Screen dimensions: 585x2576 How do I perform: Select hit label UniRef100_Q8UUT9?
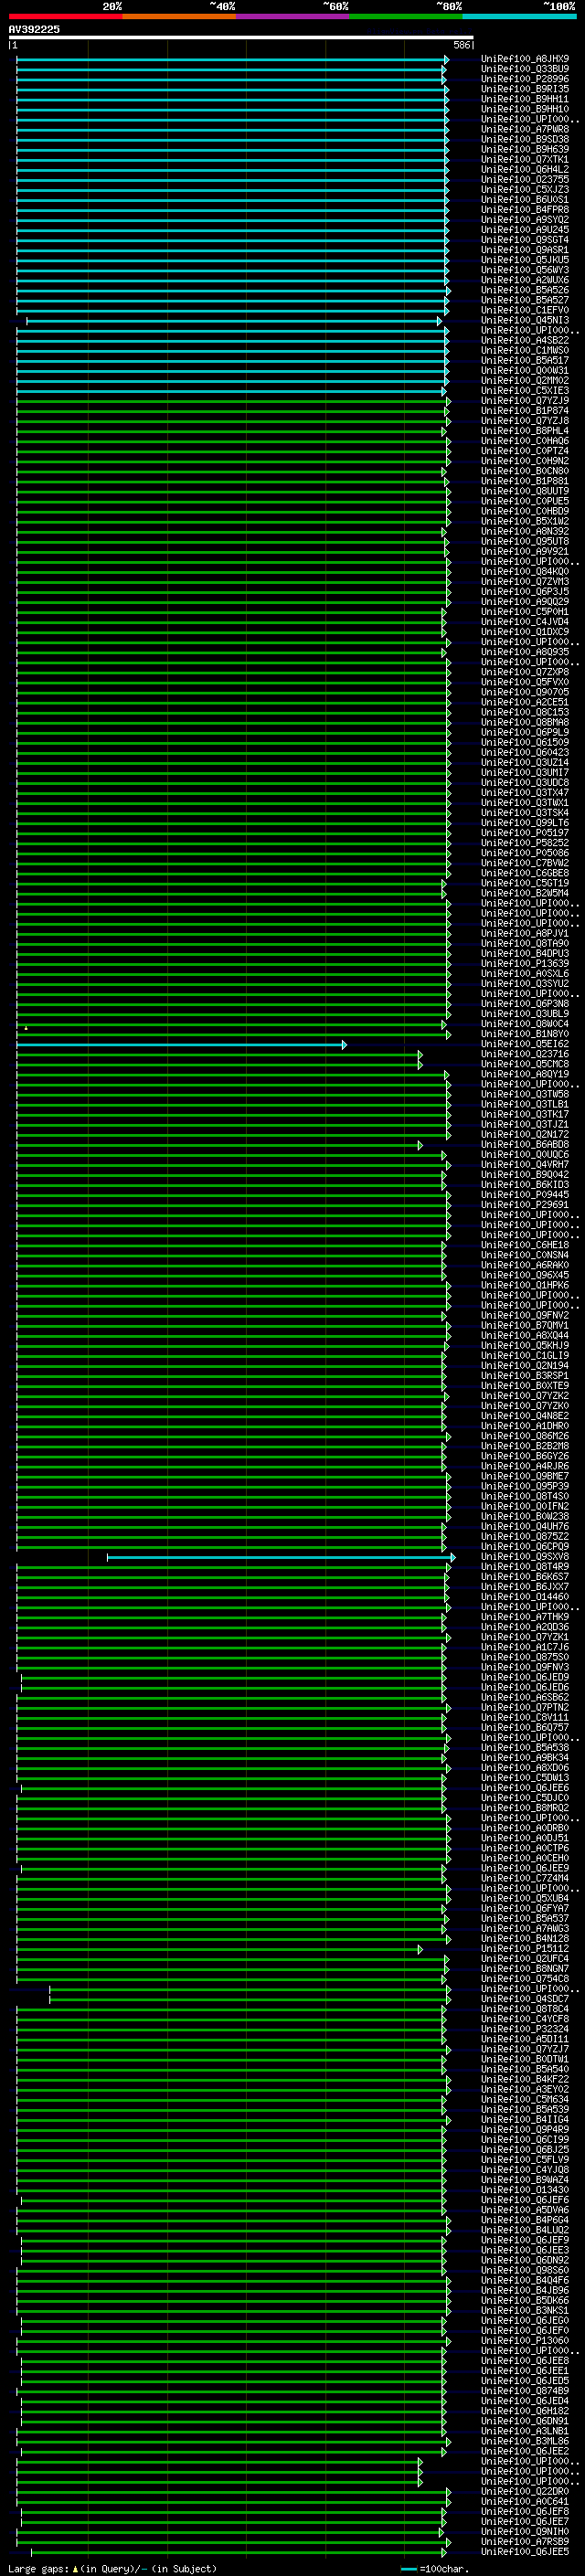coord(525,491)
